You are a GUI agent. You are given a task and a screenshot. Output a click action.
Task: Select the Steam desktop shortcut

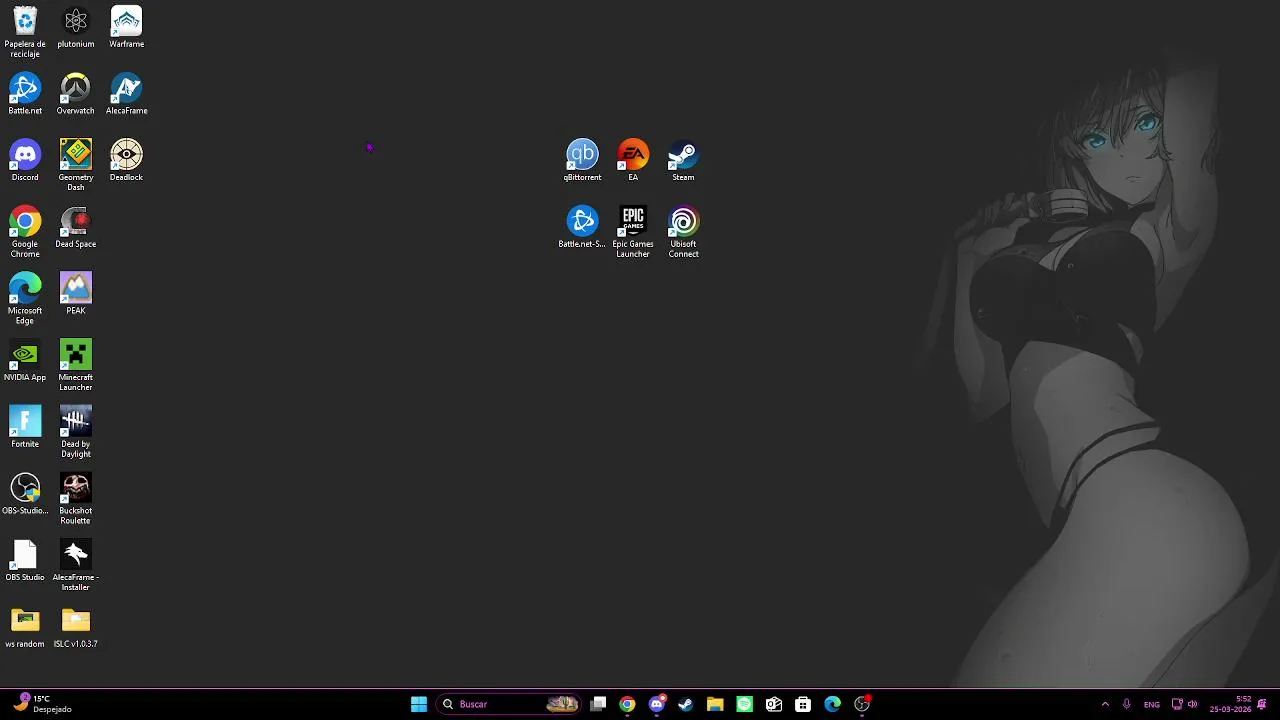683,161
